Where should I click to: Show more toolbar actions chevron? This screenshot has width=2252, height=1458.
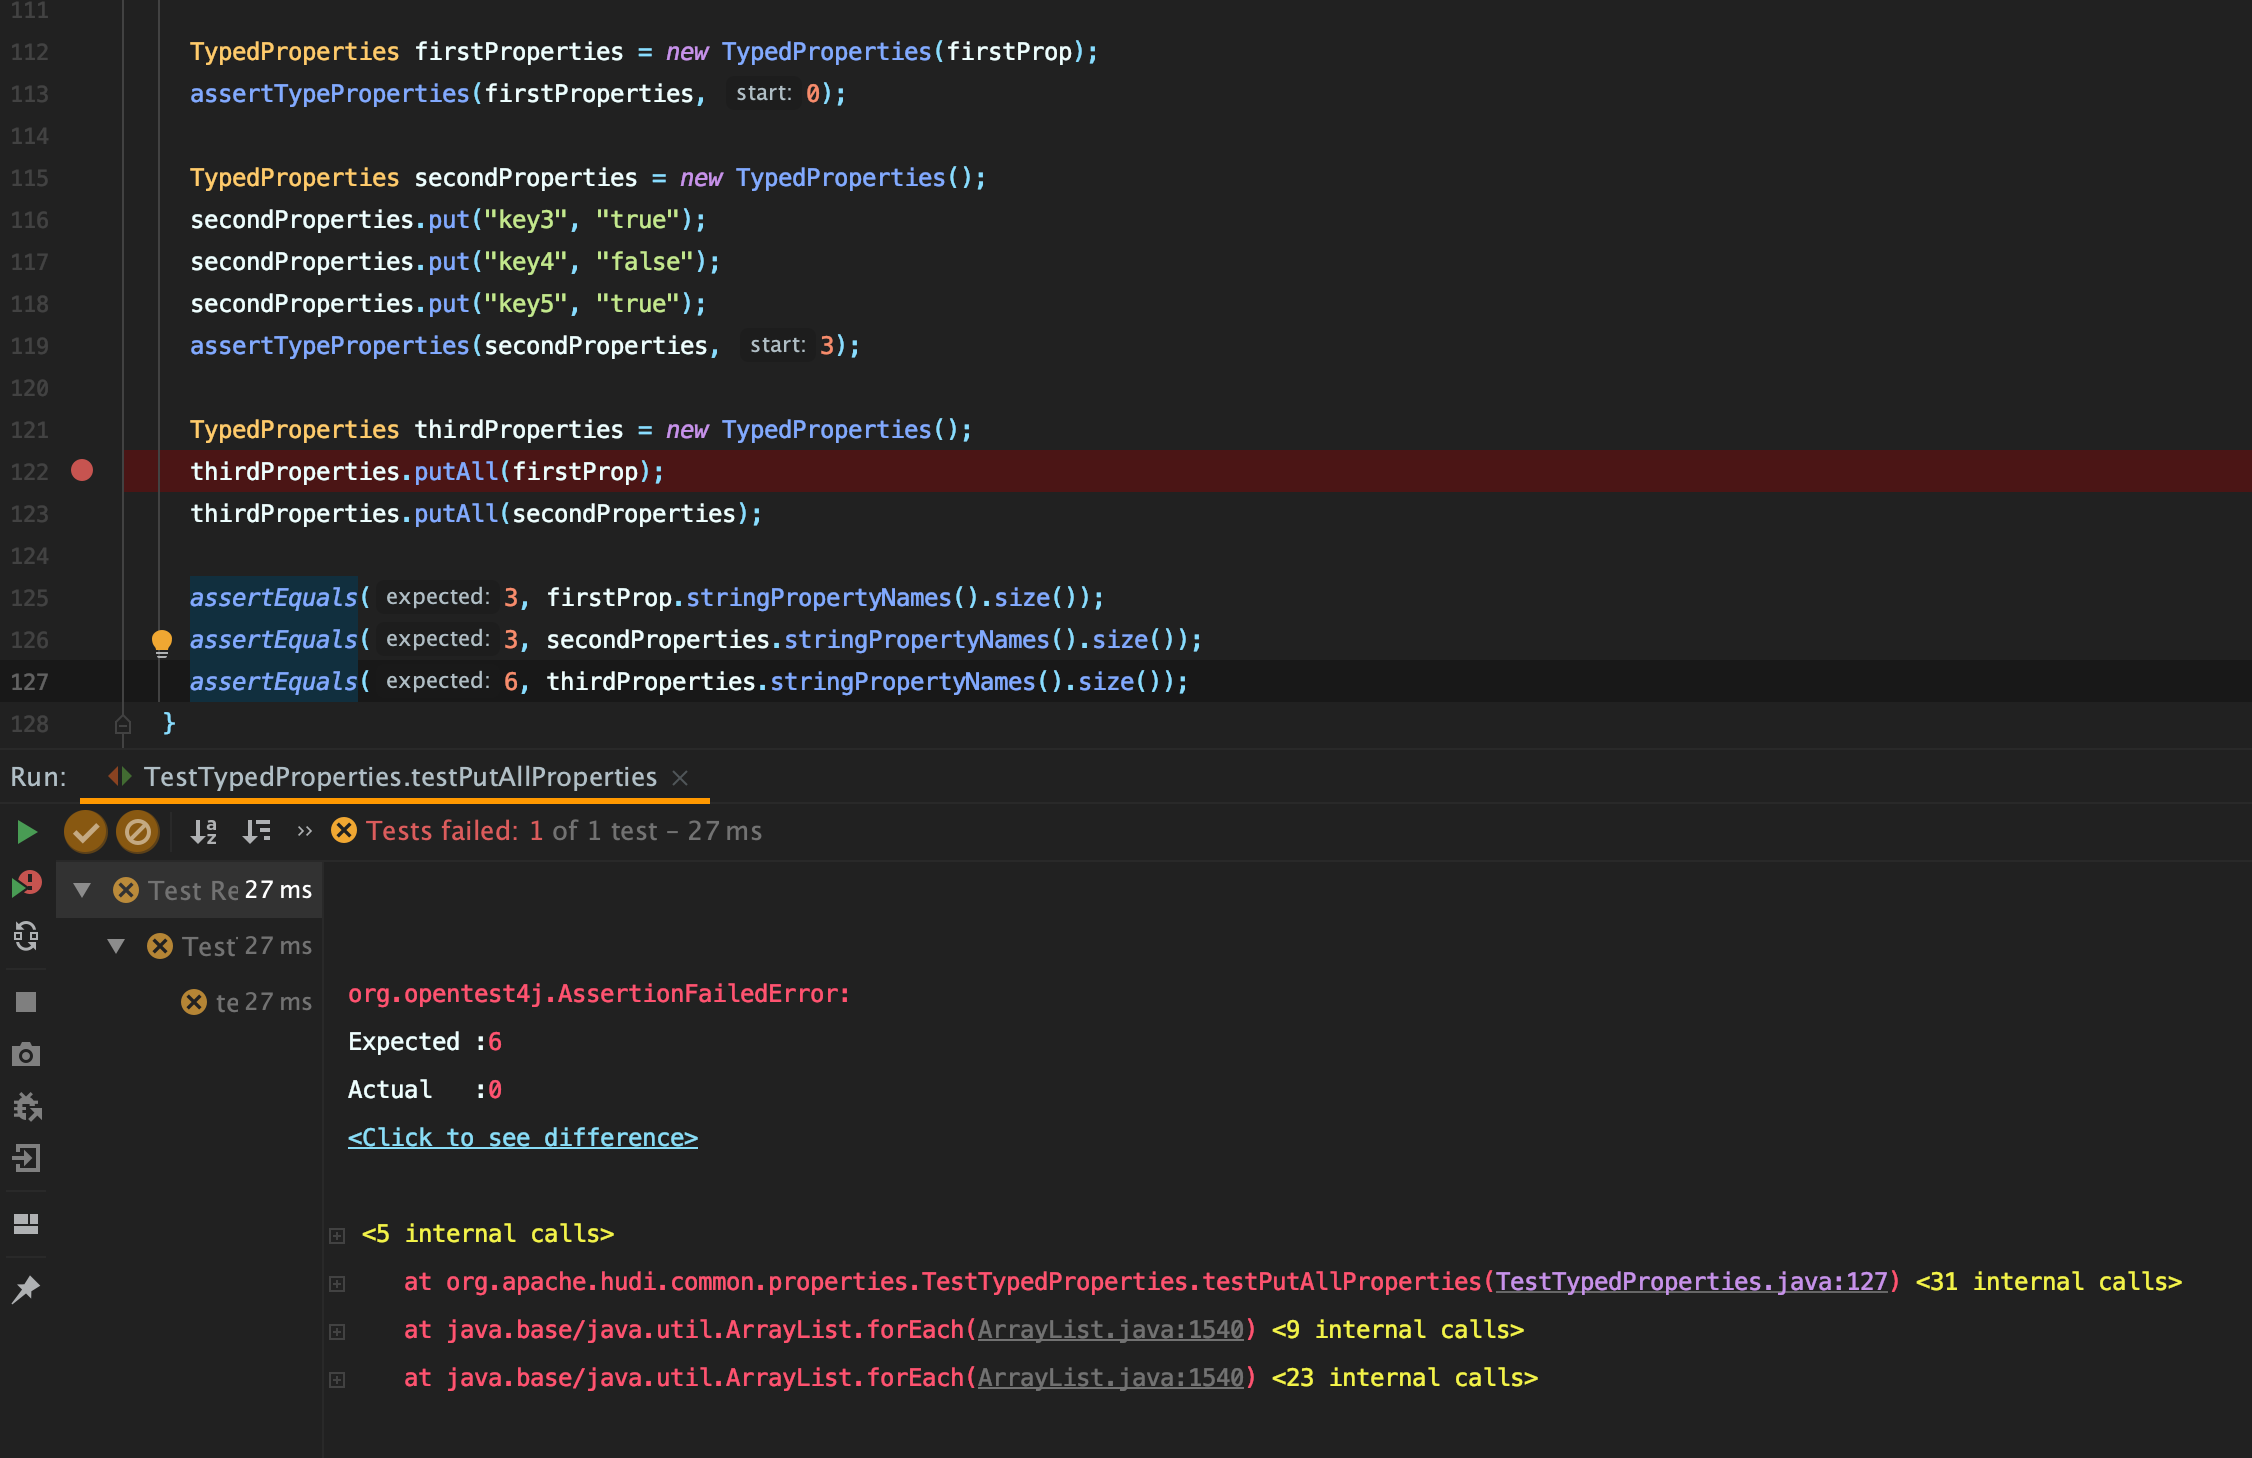coord(305,832)
